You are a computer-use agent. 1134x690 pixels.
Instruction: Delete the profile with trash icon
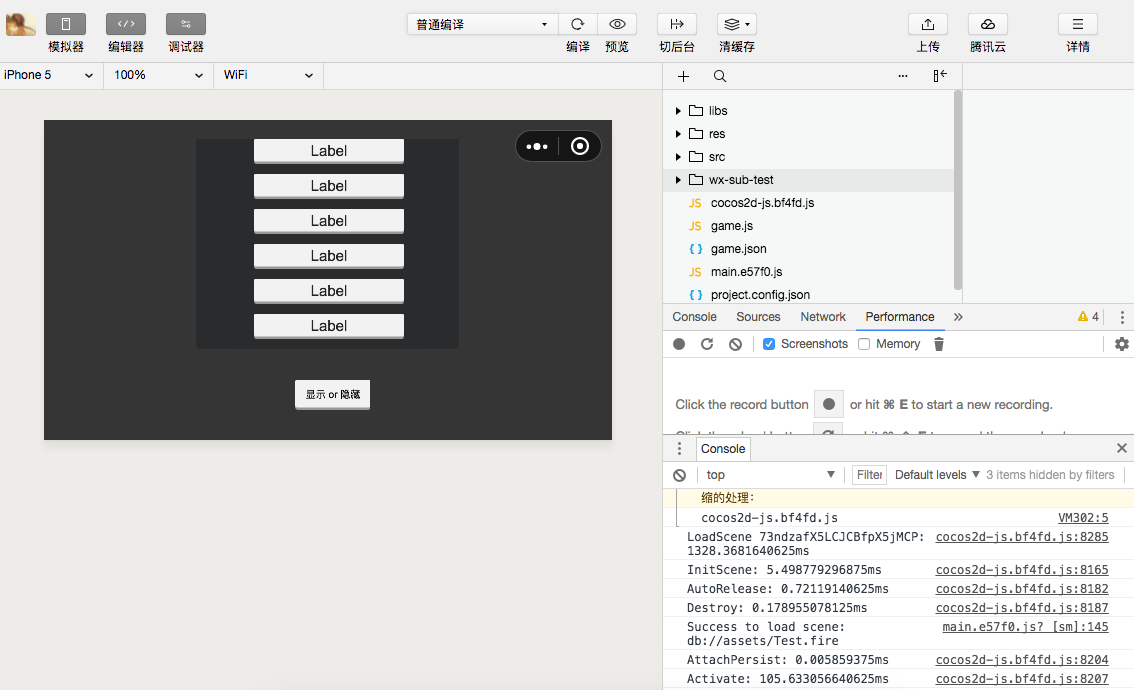(938, 344)
